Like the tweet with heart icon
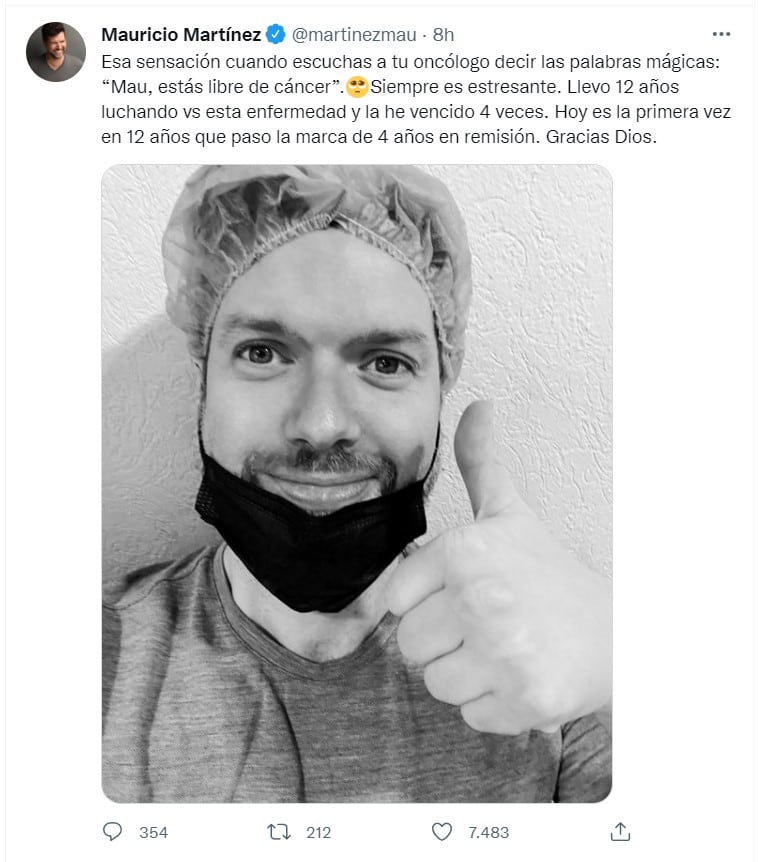 point(441,832)
